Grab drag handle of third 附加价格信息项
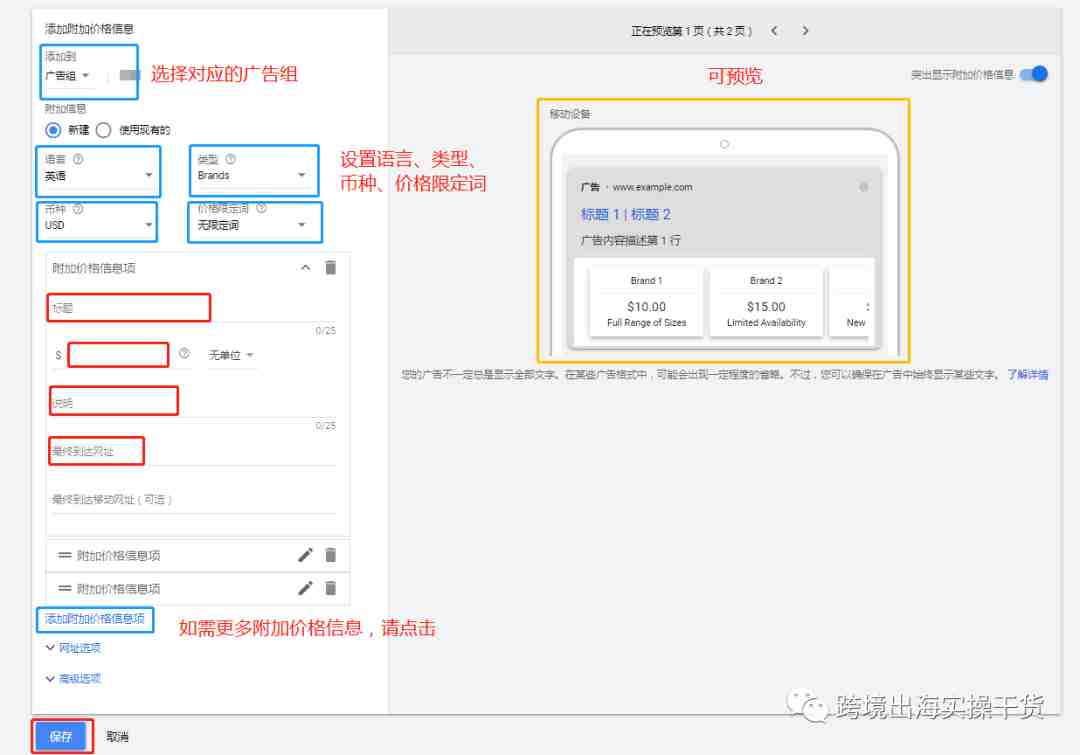Image resolution: width=1080 pixels, height=755 pixels. tap(65, 588)
